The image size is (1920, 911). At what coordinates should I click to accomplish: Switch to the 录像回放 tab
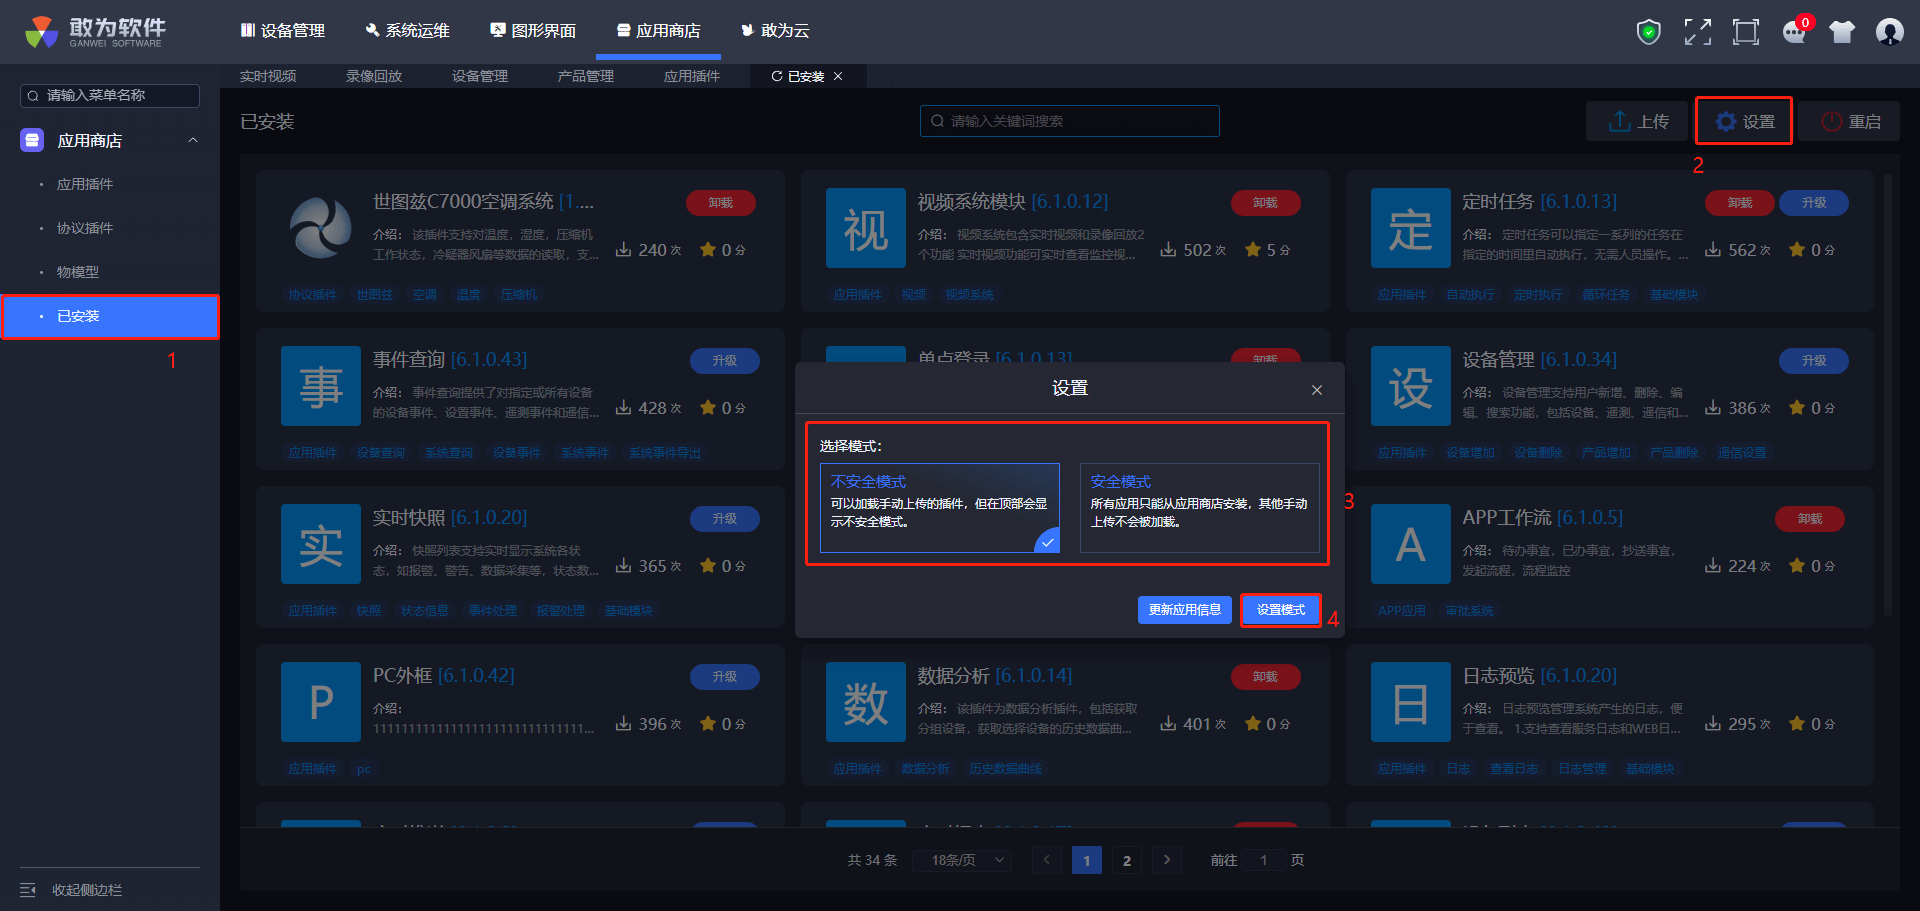[374, 76]
